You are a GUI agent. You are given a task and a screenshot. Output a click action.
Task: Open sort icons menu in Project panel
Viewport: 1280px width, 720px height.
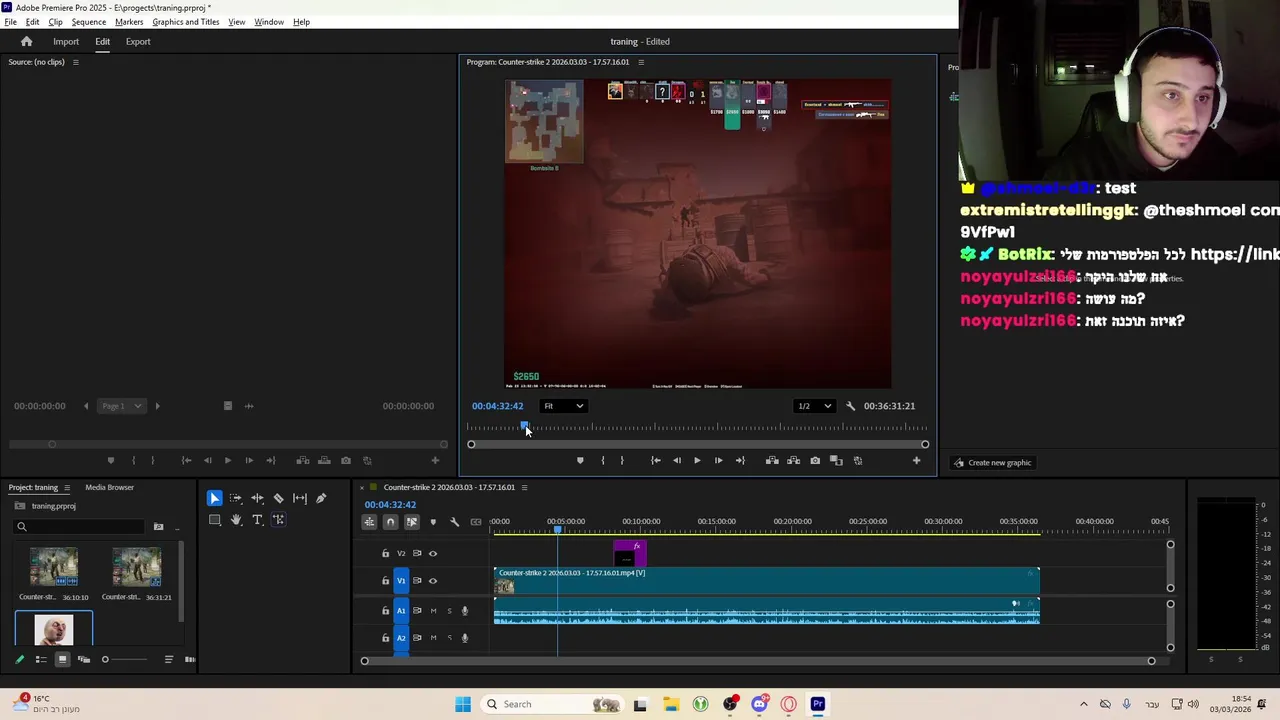click(x=168, y=659)
